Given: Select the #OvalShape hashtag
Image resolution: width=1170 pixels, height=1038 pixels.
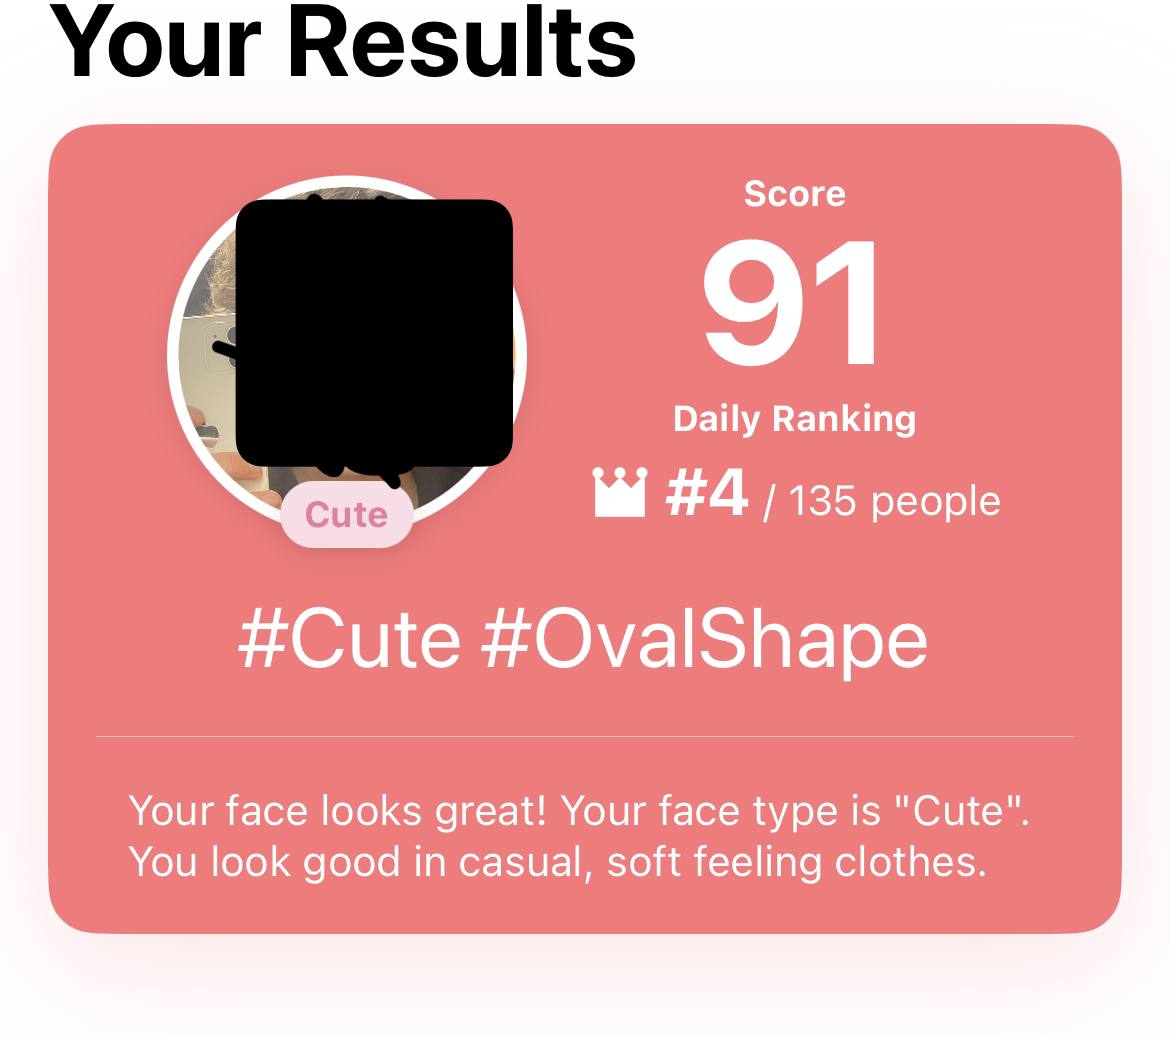Looking at the screenshot, I should [x=704, y=642].
